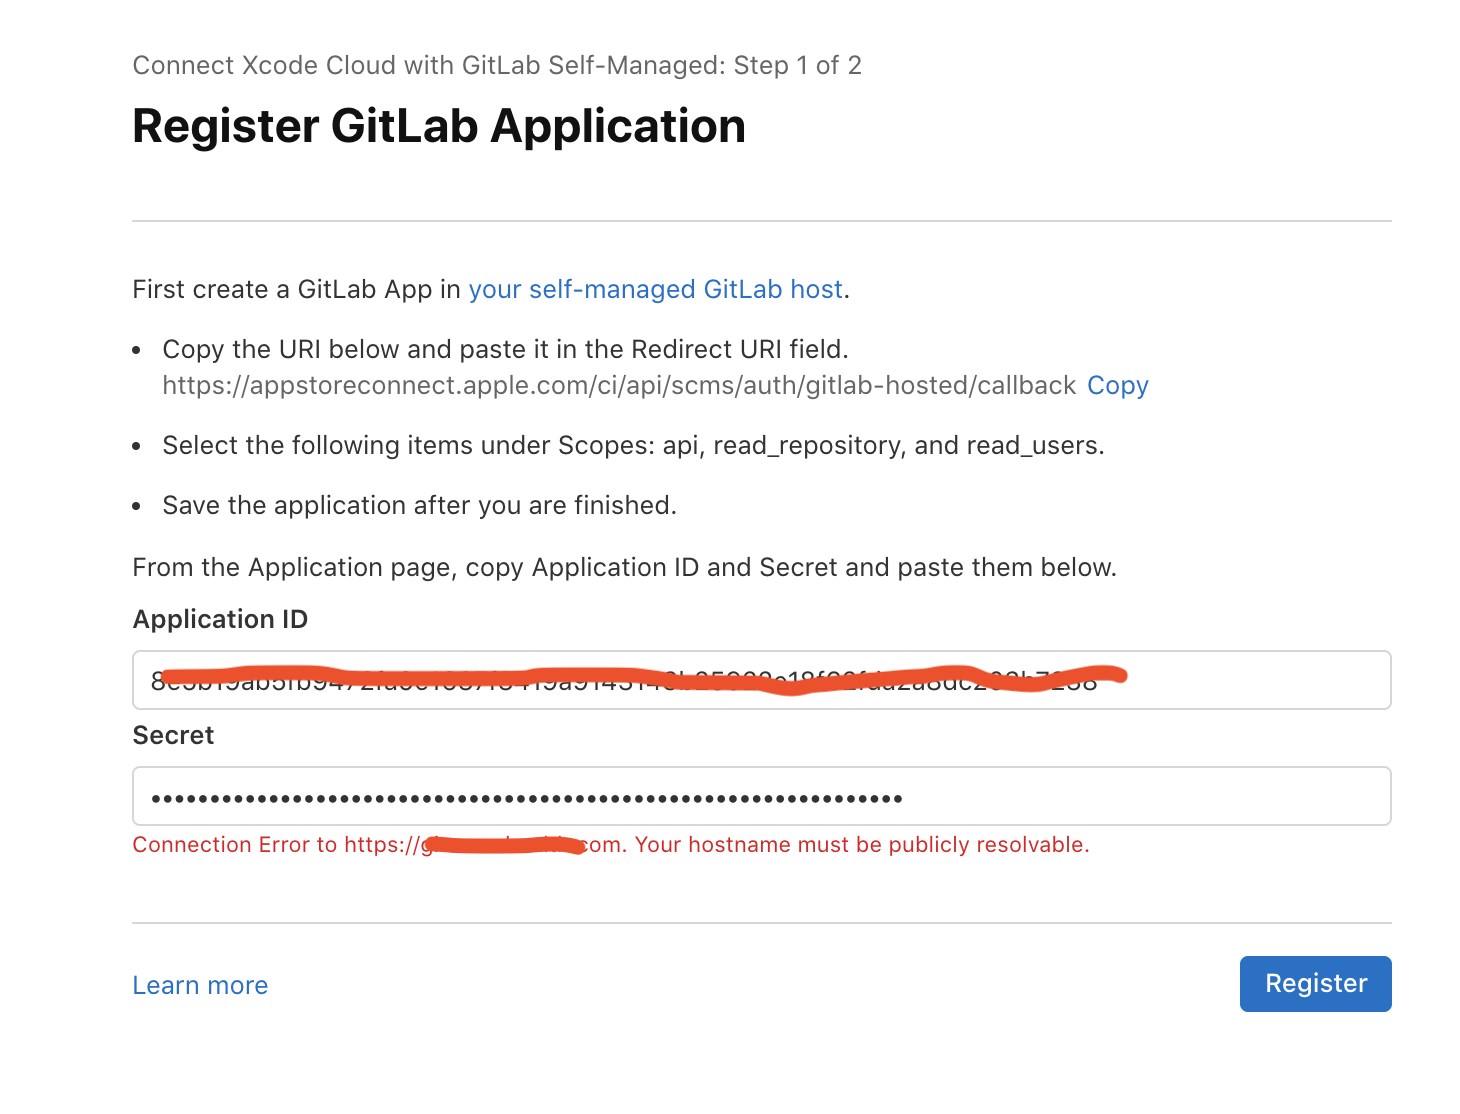Click the Copy link beside the redirect URI

(1117, 386)
